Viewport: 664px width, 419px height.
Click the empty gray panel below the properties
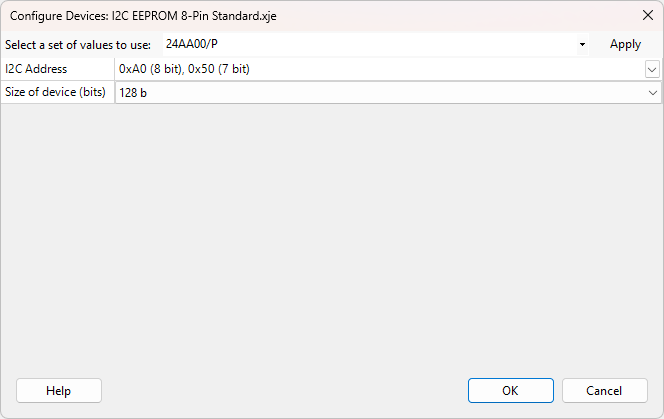pyautogui.click(x=330, y=230)
